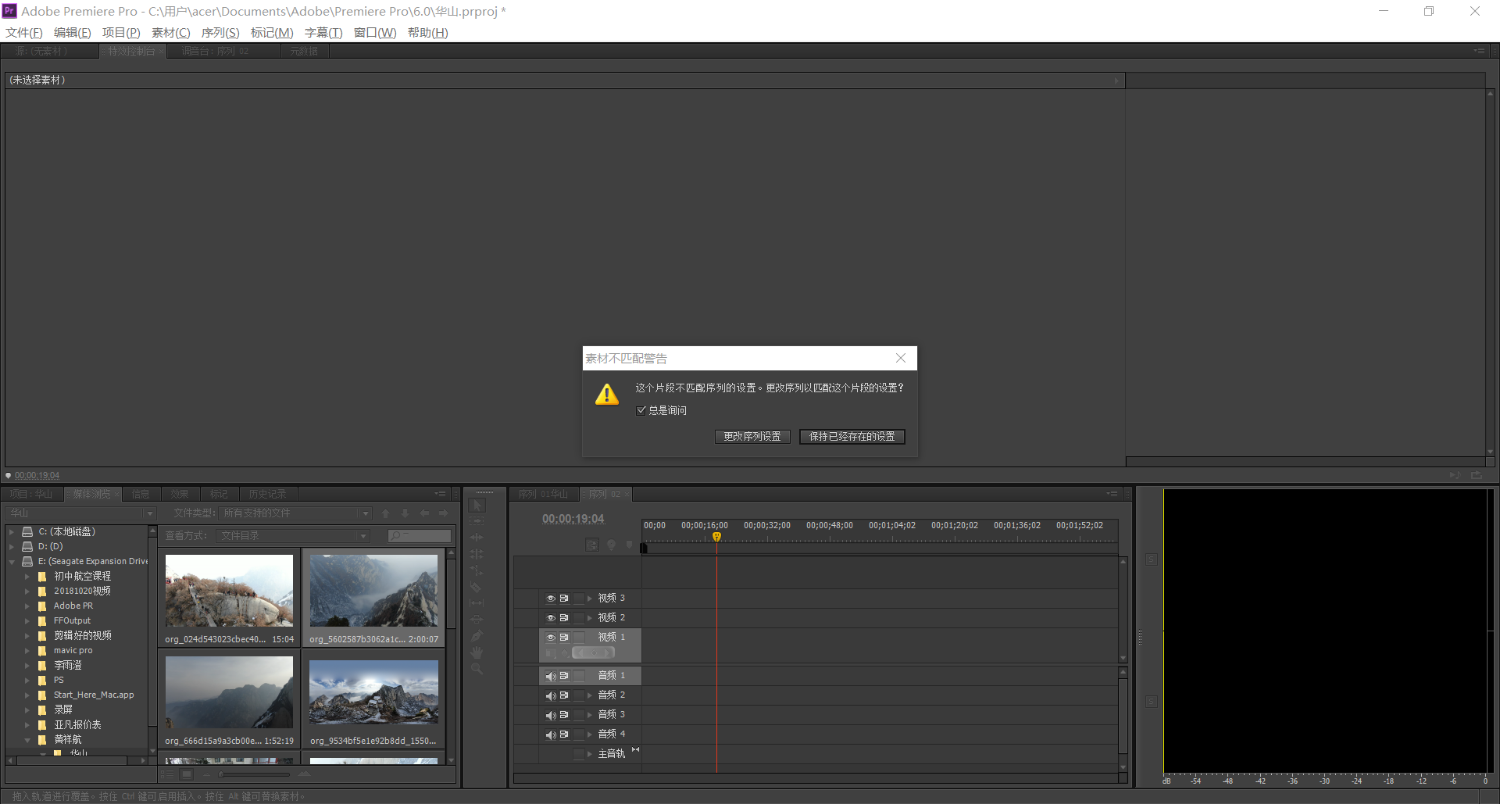This screenshot has height=804, width=1500.
Task: Switch to the 效果 tab
Action: point(179,494)
